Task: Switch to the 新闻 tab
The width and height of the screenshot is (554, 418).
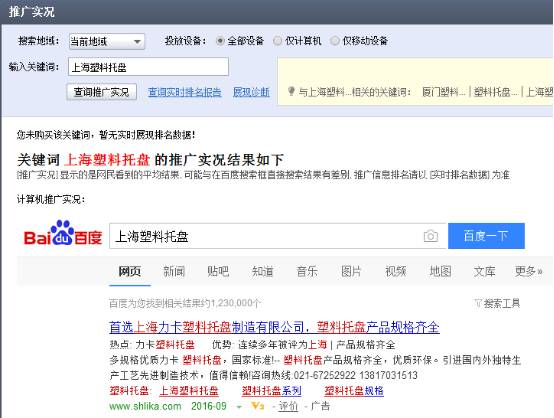Action: click(174, 271)
